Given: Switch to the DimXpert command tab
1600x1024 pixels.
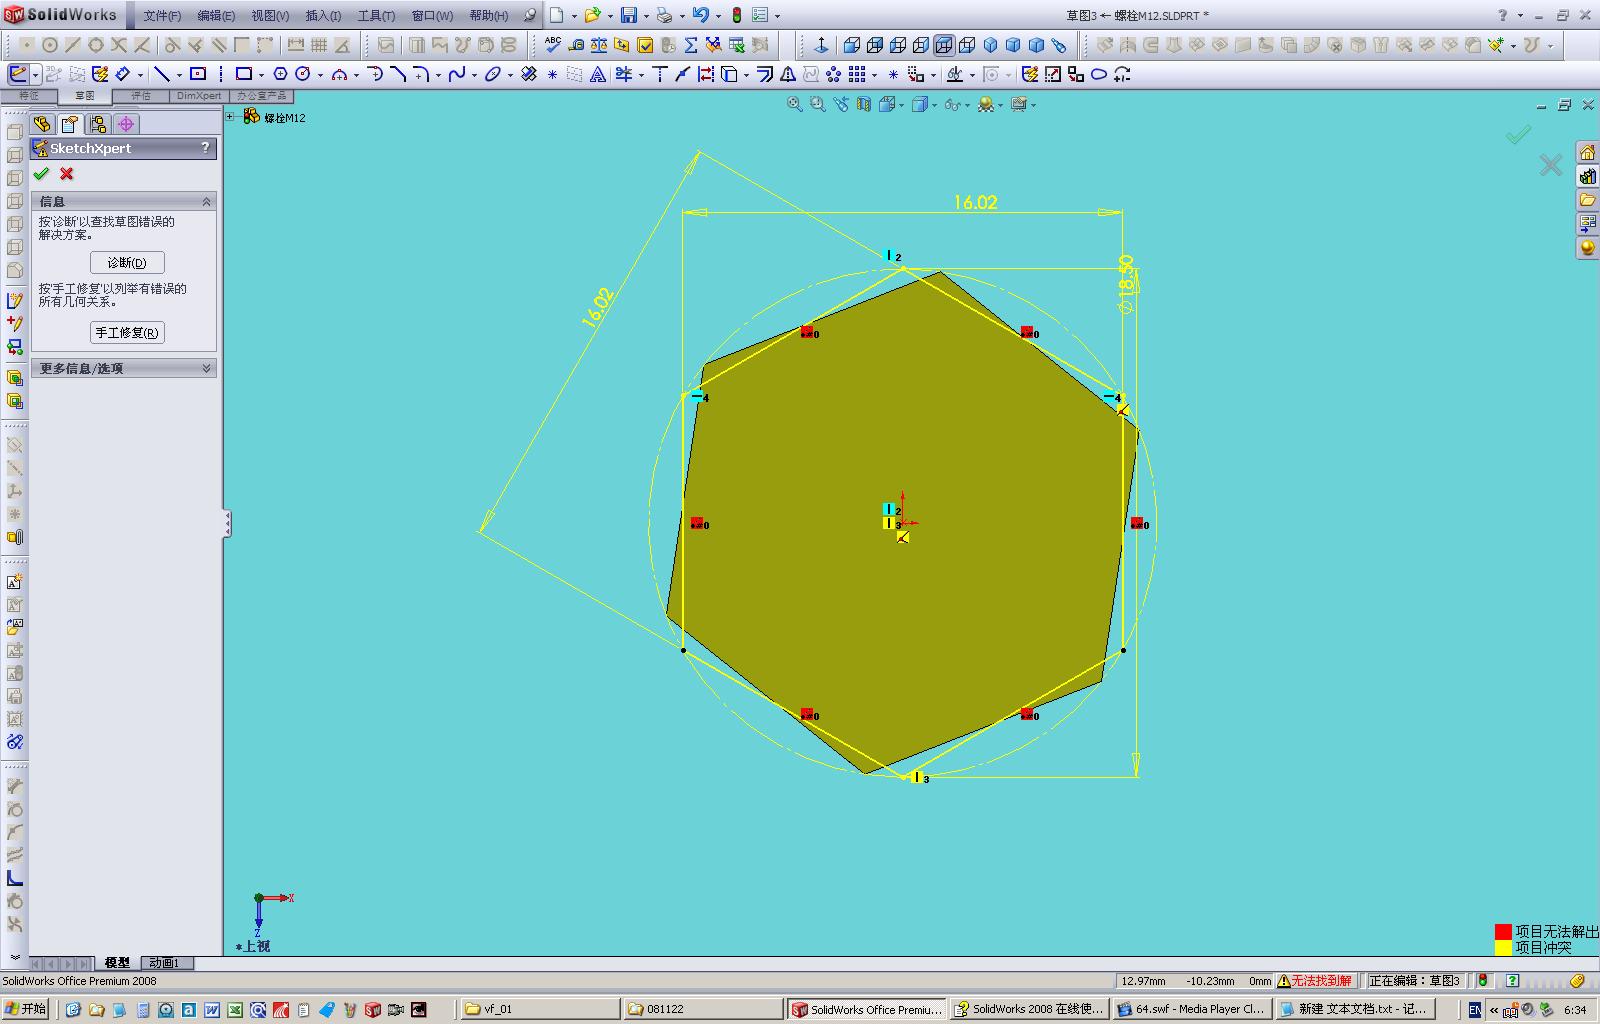Looking at the screenshot, I should [199, 96].
